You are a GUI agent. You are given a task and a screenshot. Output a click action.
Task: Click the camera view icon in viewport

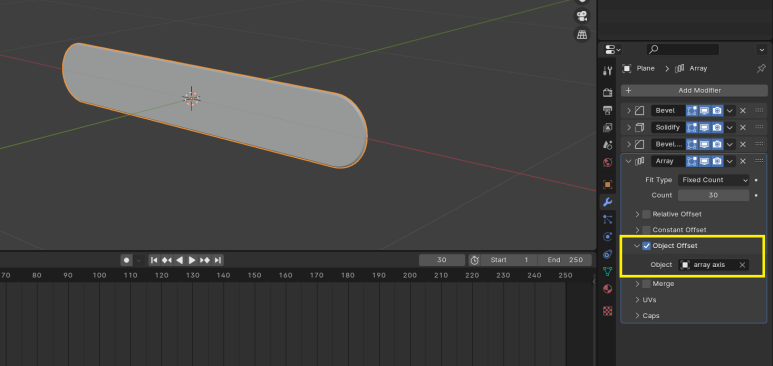tap(582, 16)
